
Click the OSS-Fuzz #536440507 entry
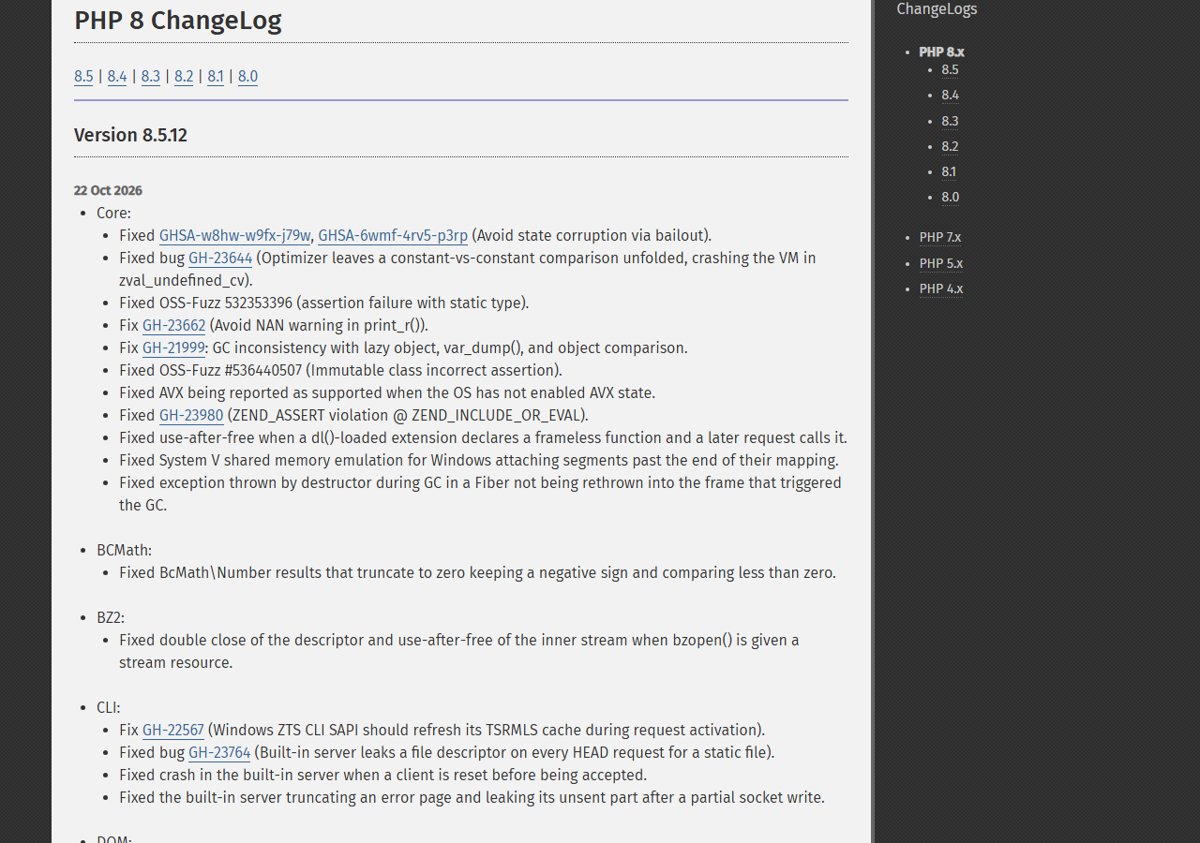pos(340,370)
